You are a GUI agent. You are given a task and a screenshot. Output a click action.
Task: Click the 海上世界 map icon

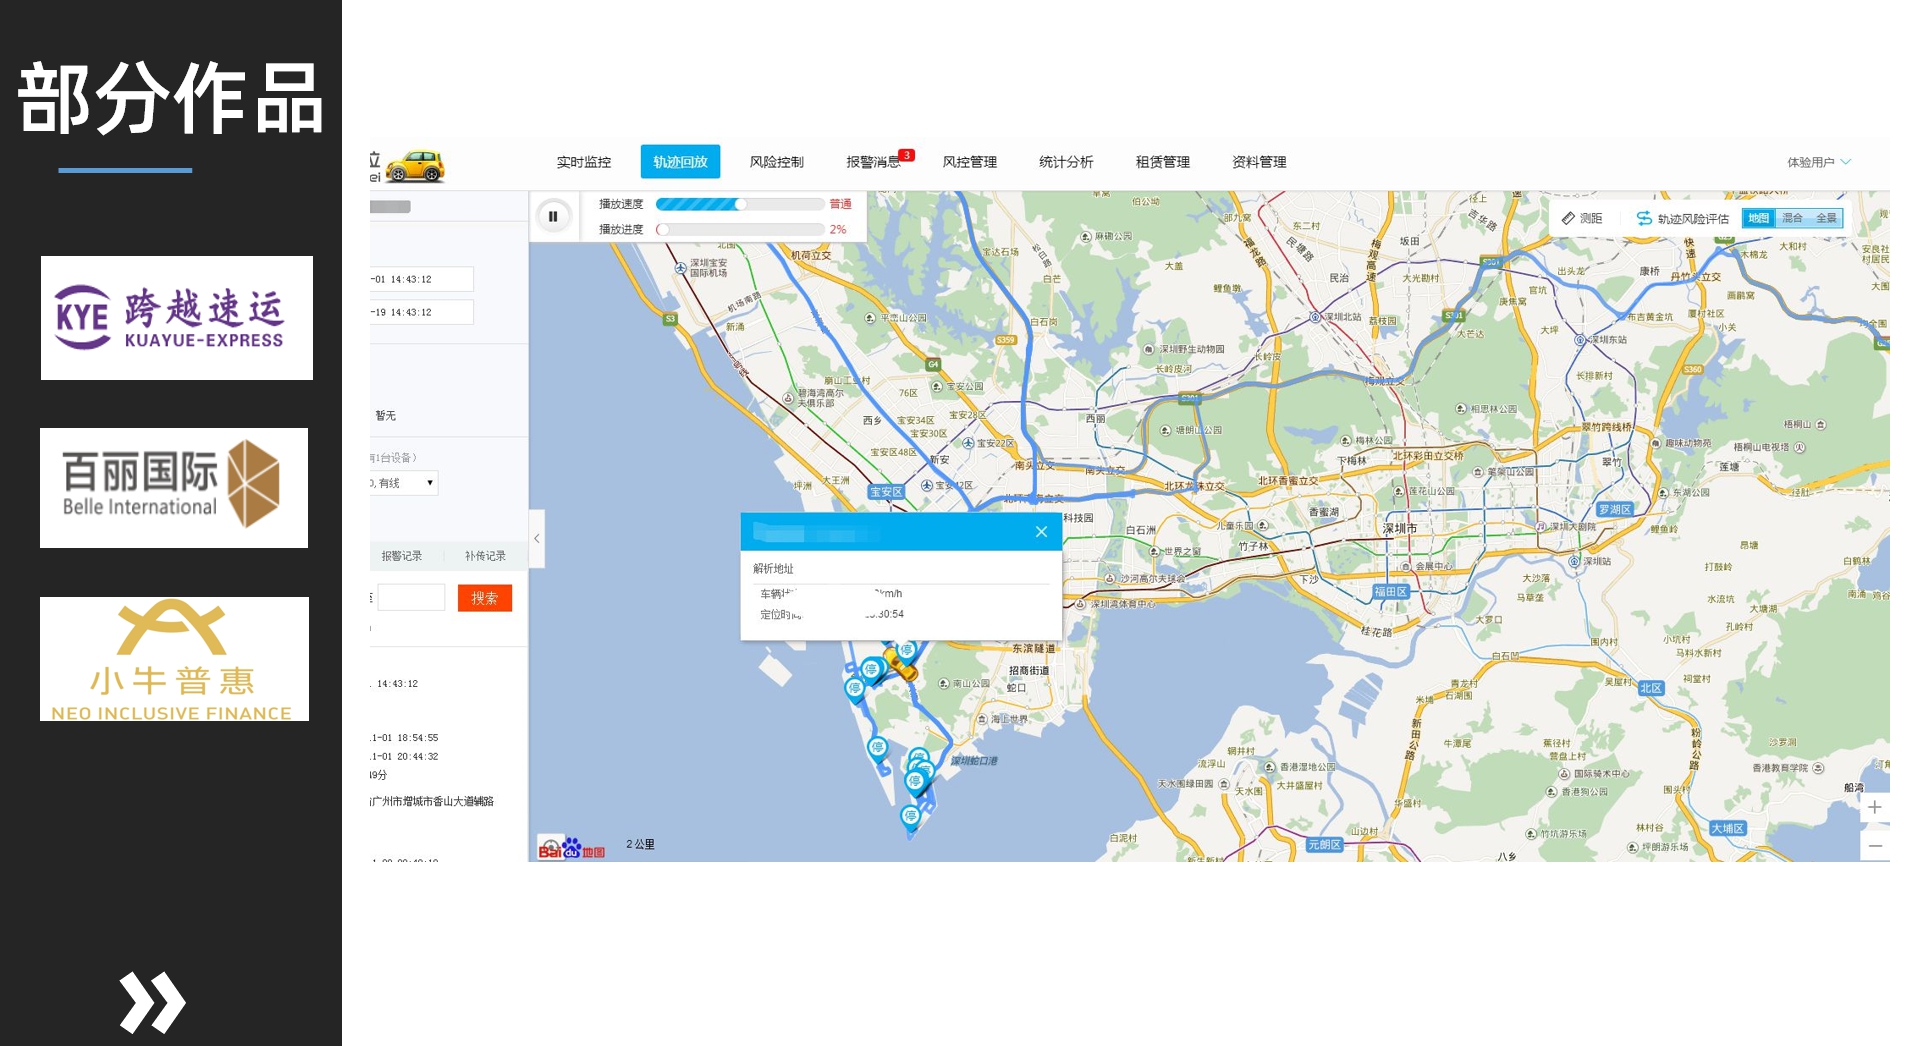[982, 719]
